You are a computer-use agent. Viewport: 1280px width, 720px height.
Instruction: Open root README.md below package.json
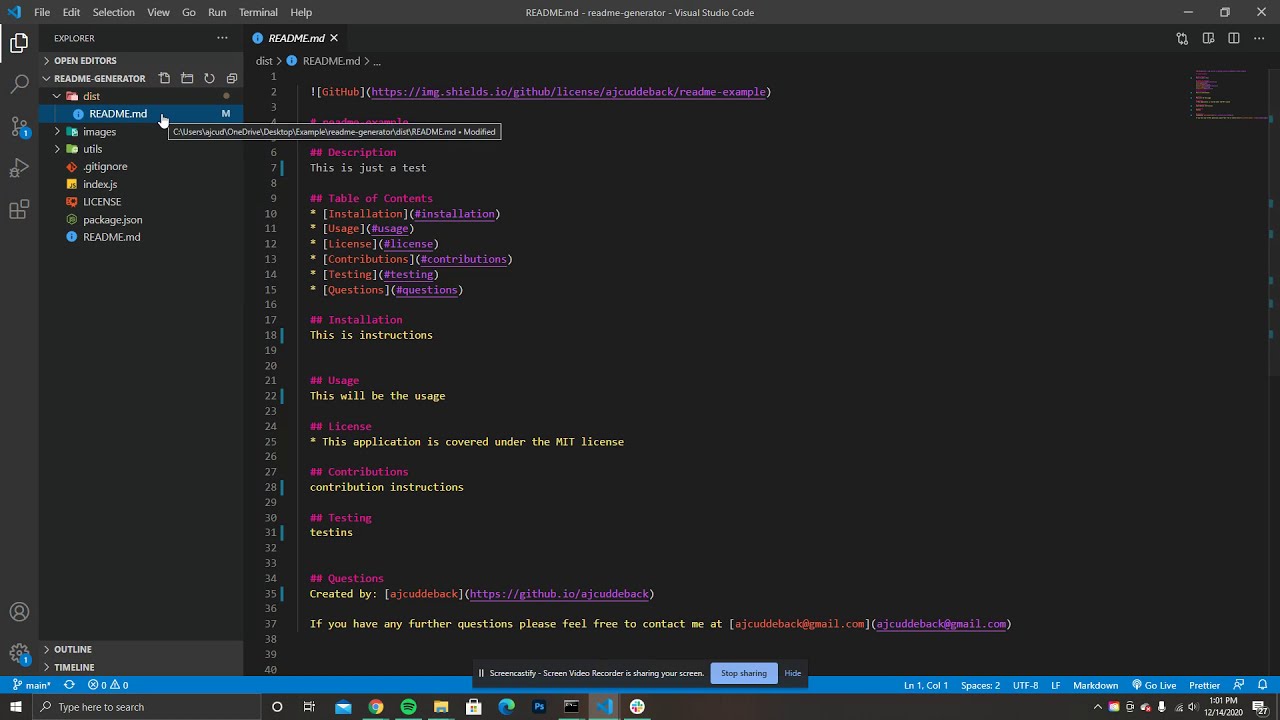(111, 237)
